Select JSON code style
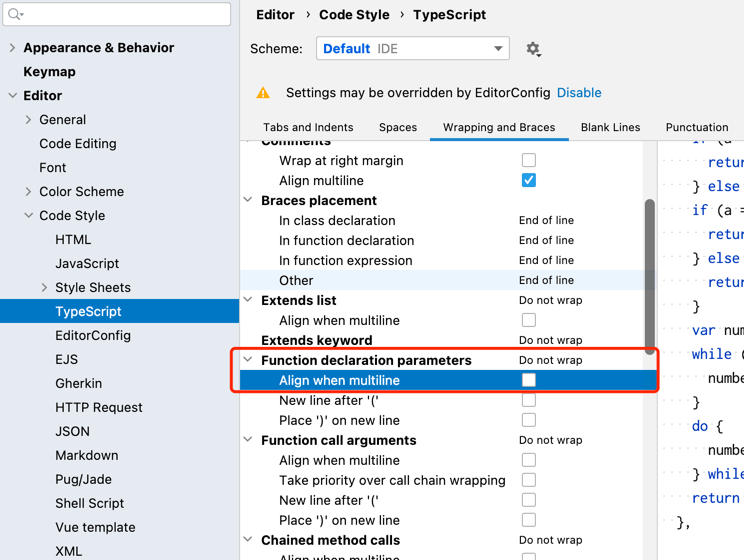Screen dimensions: 744x560 (73, 431)
